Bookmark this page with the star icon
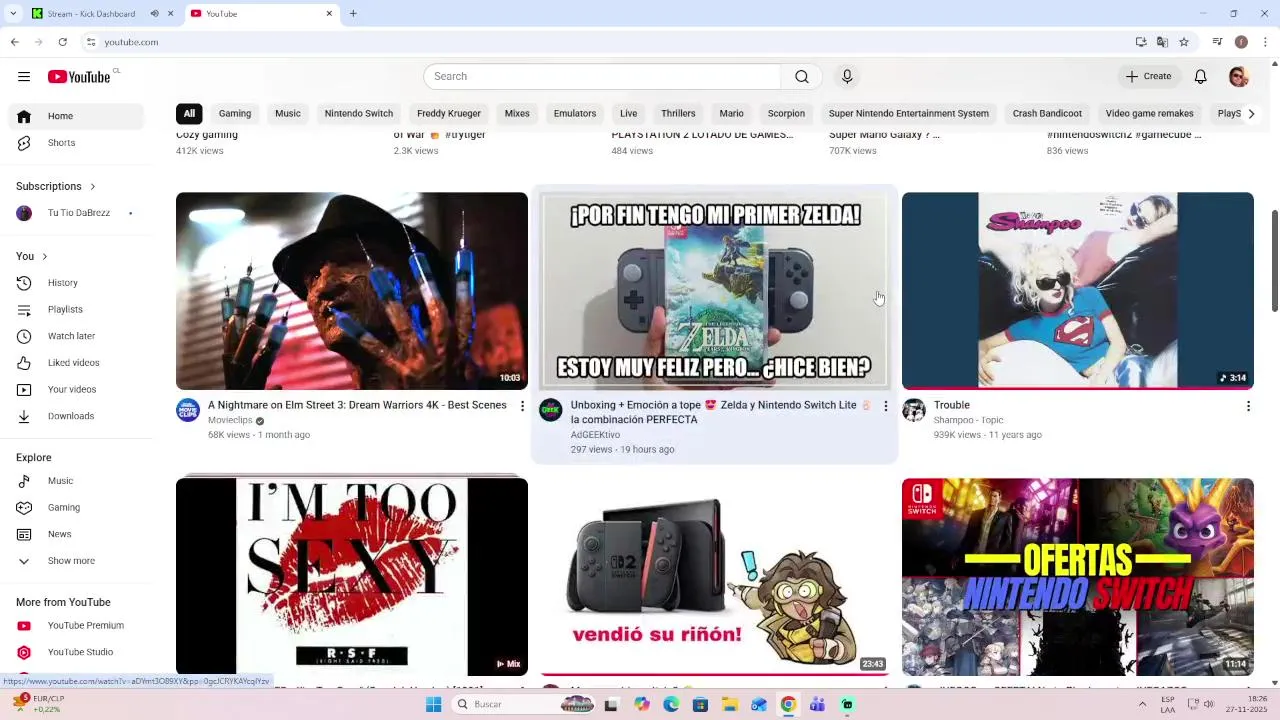The height and width of the screenshot is (720, 1280). [1184, 42]
